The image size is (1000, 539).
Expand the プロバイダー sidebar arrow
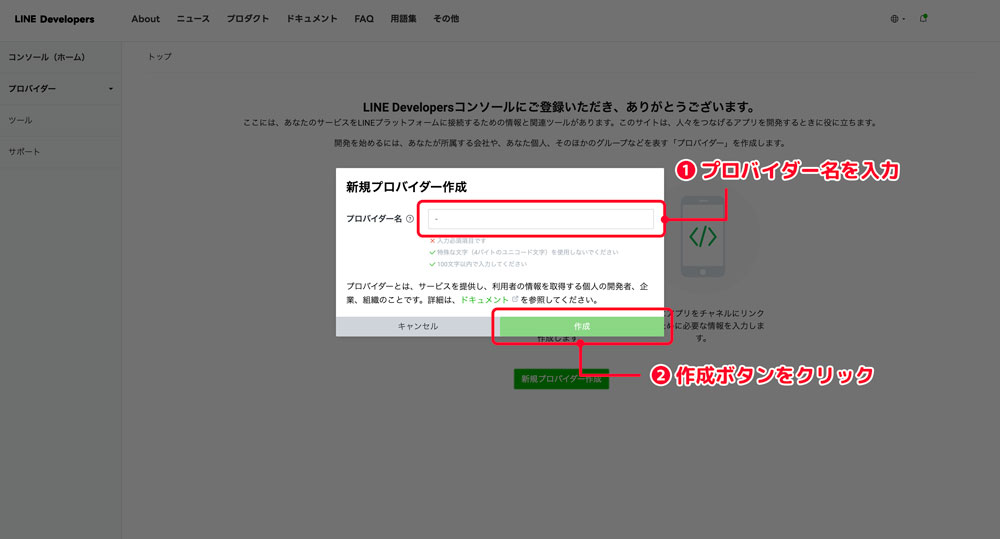(111, 89)
